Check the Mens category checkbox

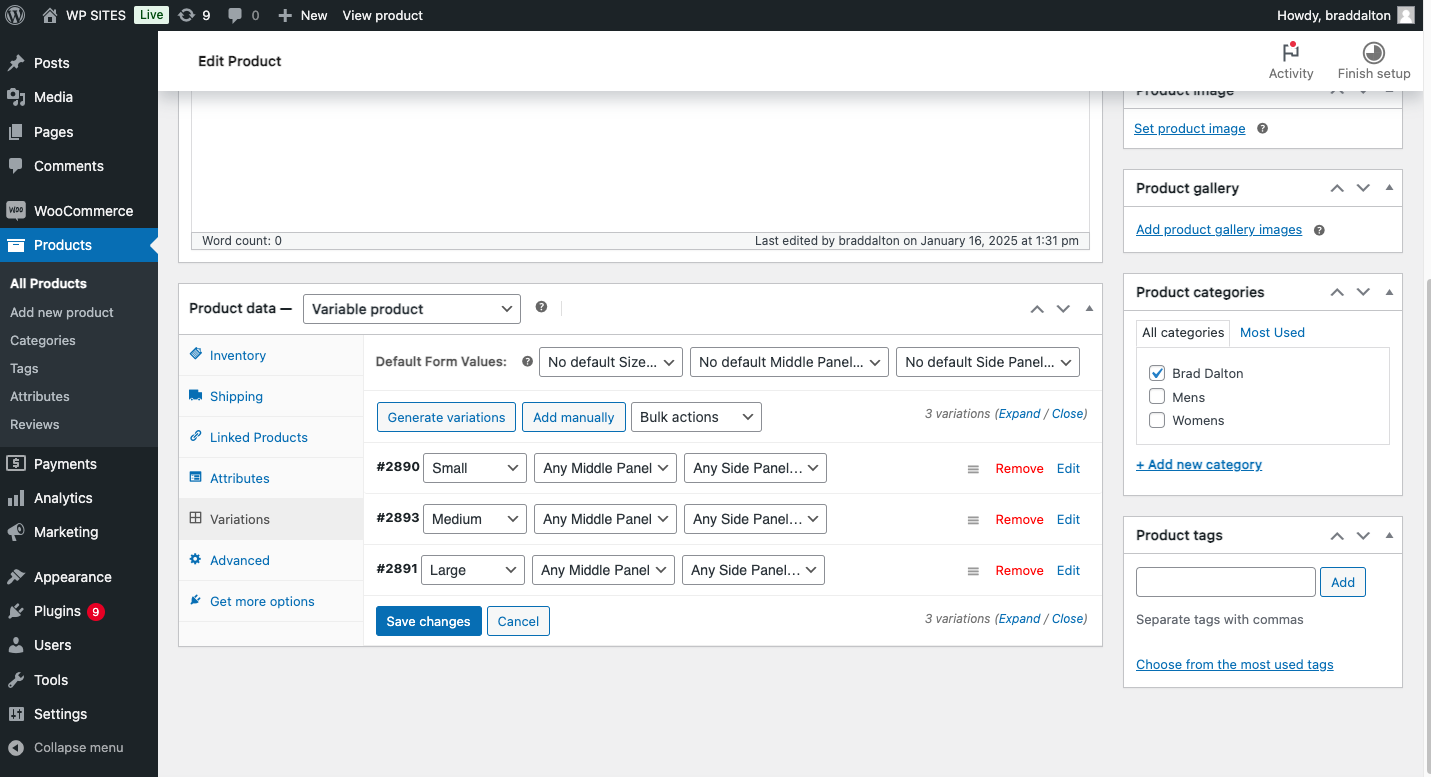click(x=1157, y=397)
